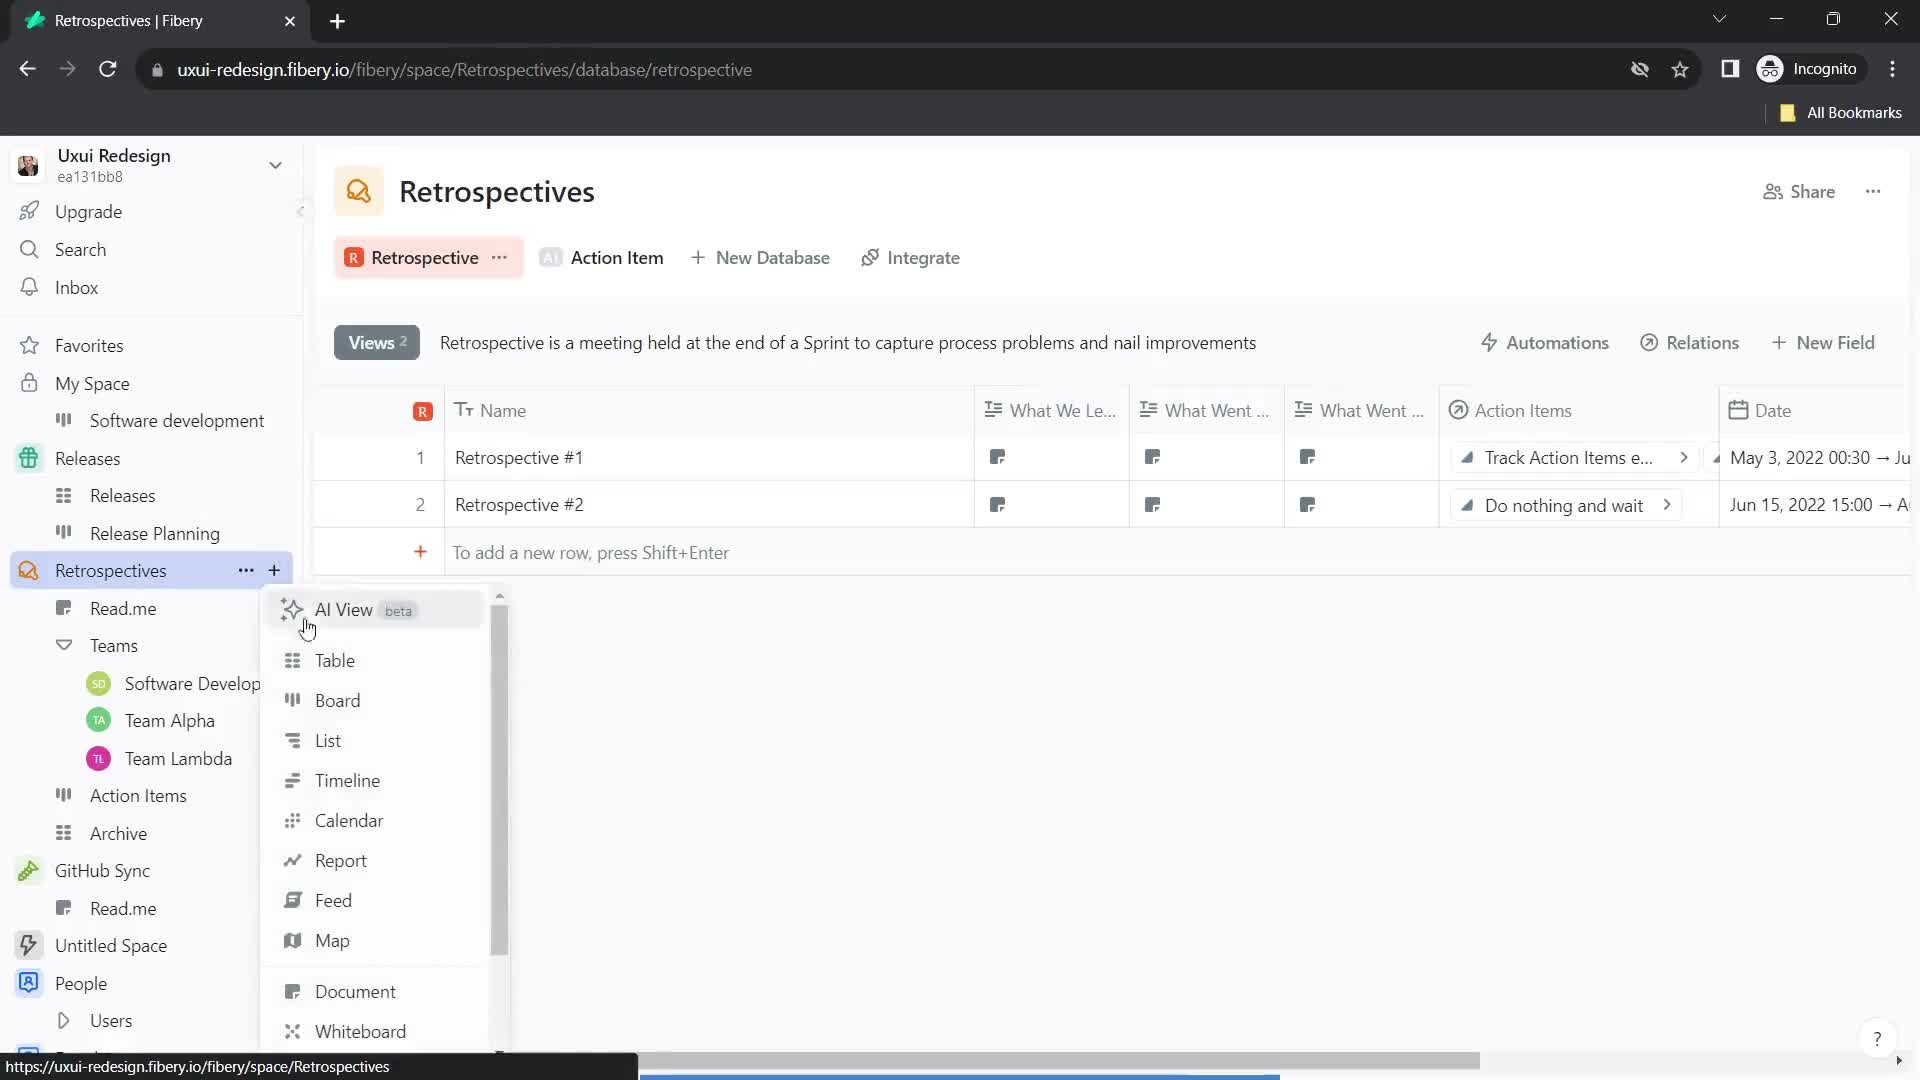Image resolution: width=1920 pixels, height=1080 pixels.
Task: Click the Table view option
Action: click(336, 663)
